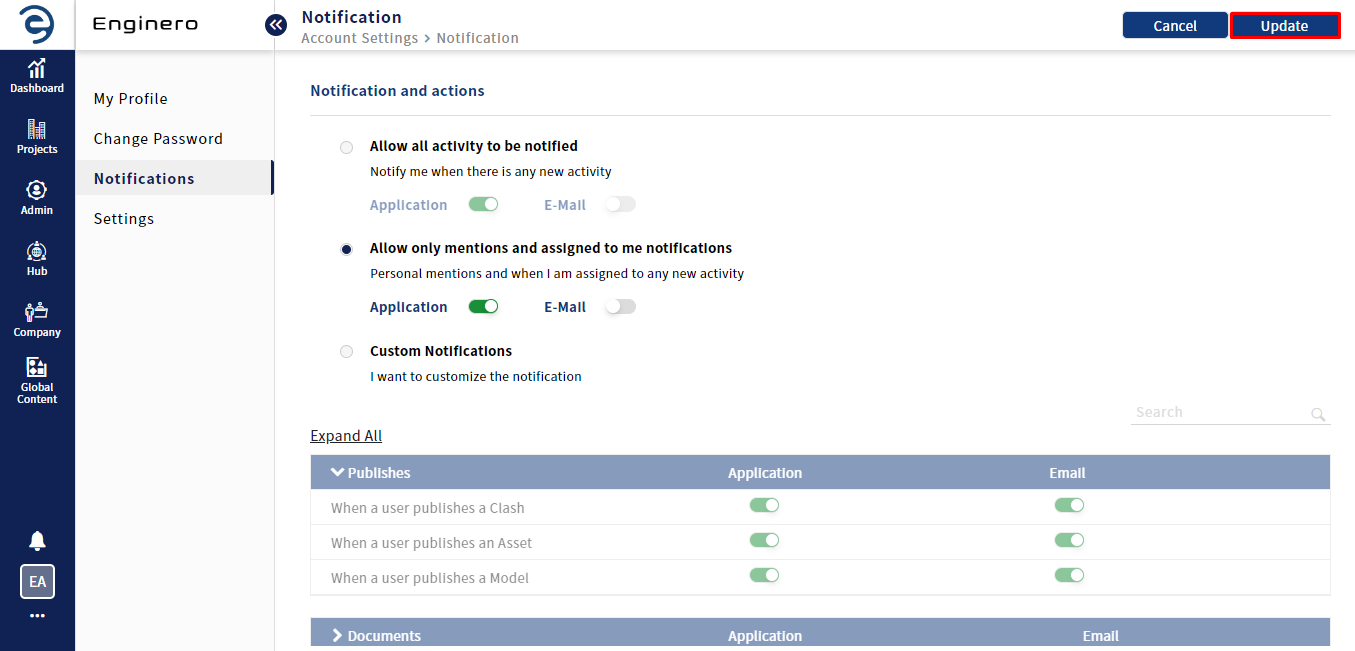Select the Custom Notifications radio button

tap(347, 352)
